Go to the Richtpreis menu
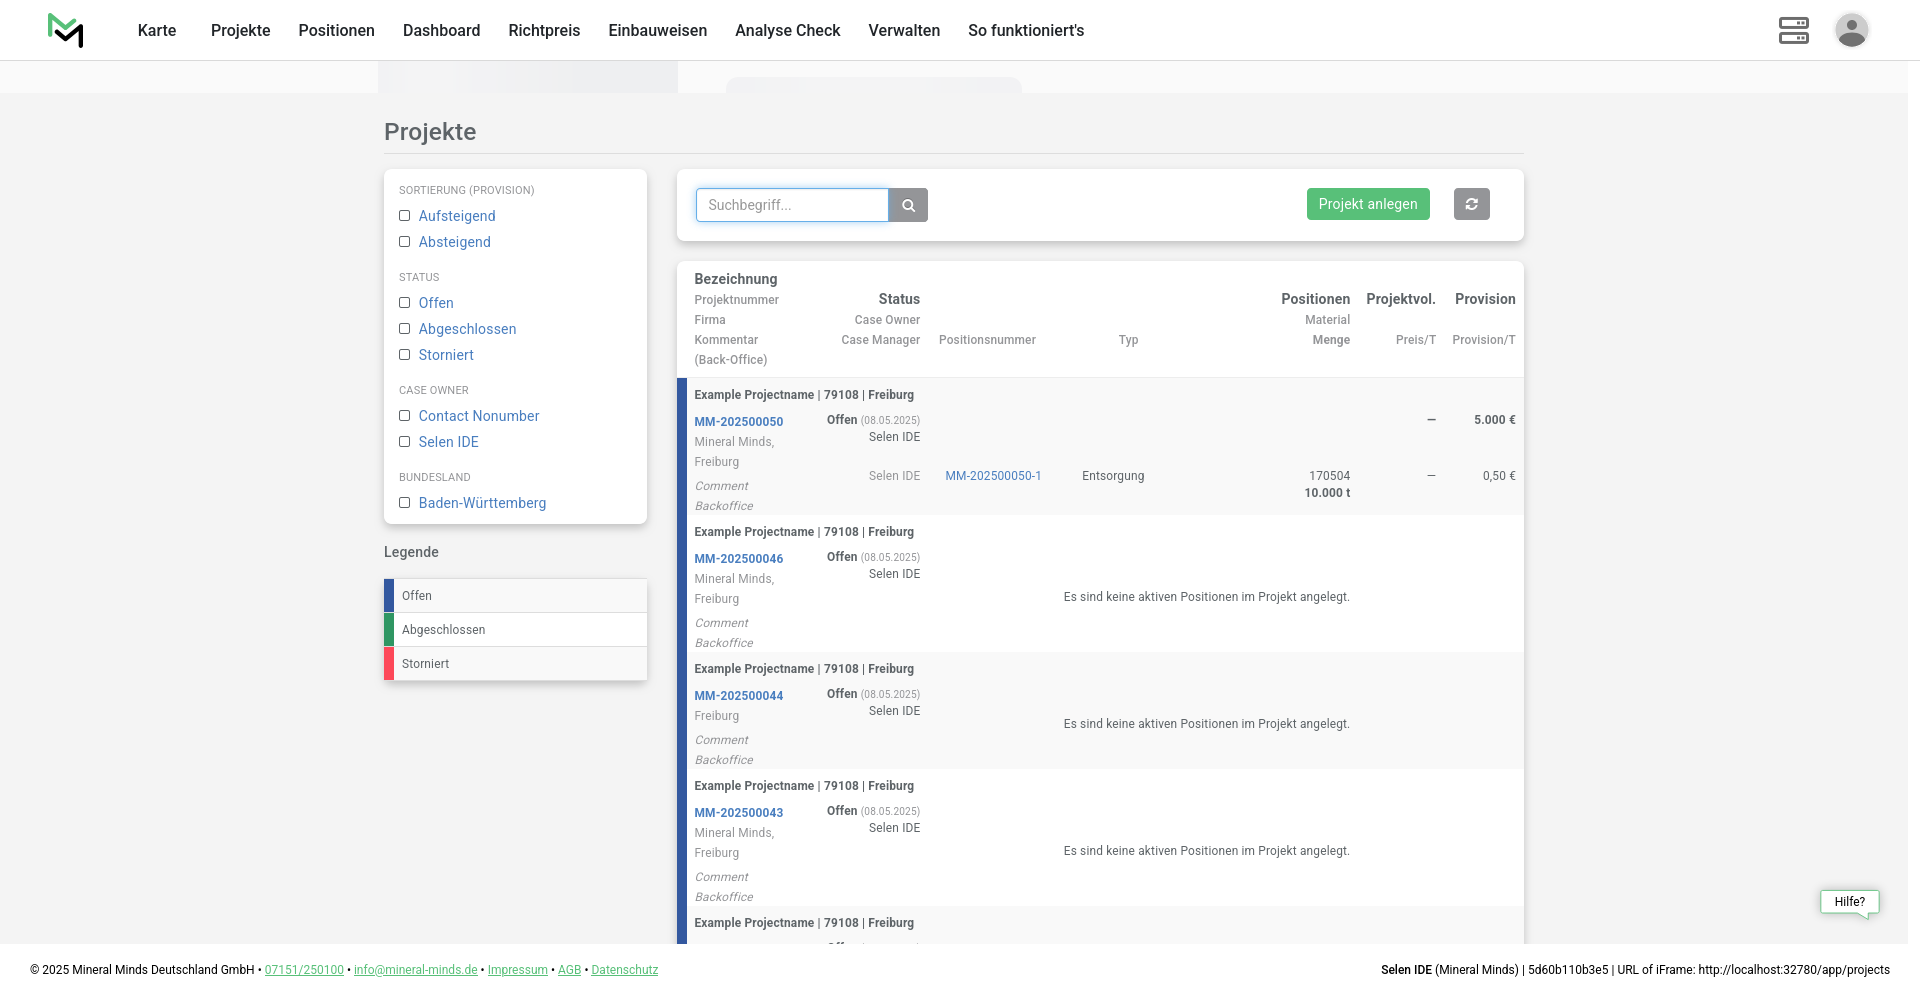The width and height of the screenshot is (1920, 994). [544, 30]
